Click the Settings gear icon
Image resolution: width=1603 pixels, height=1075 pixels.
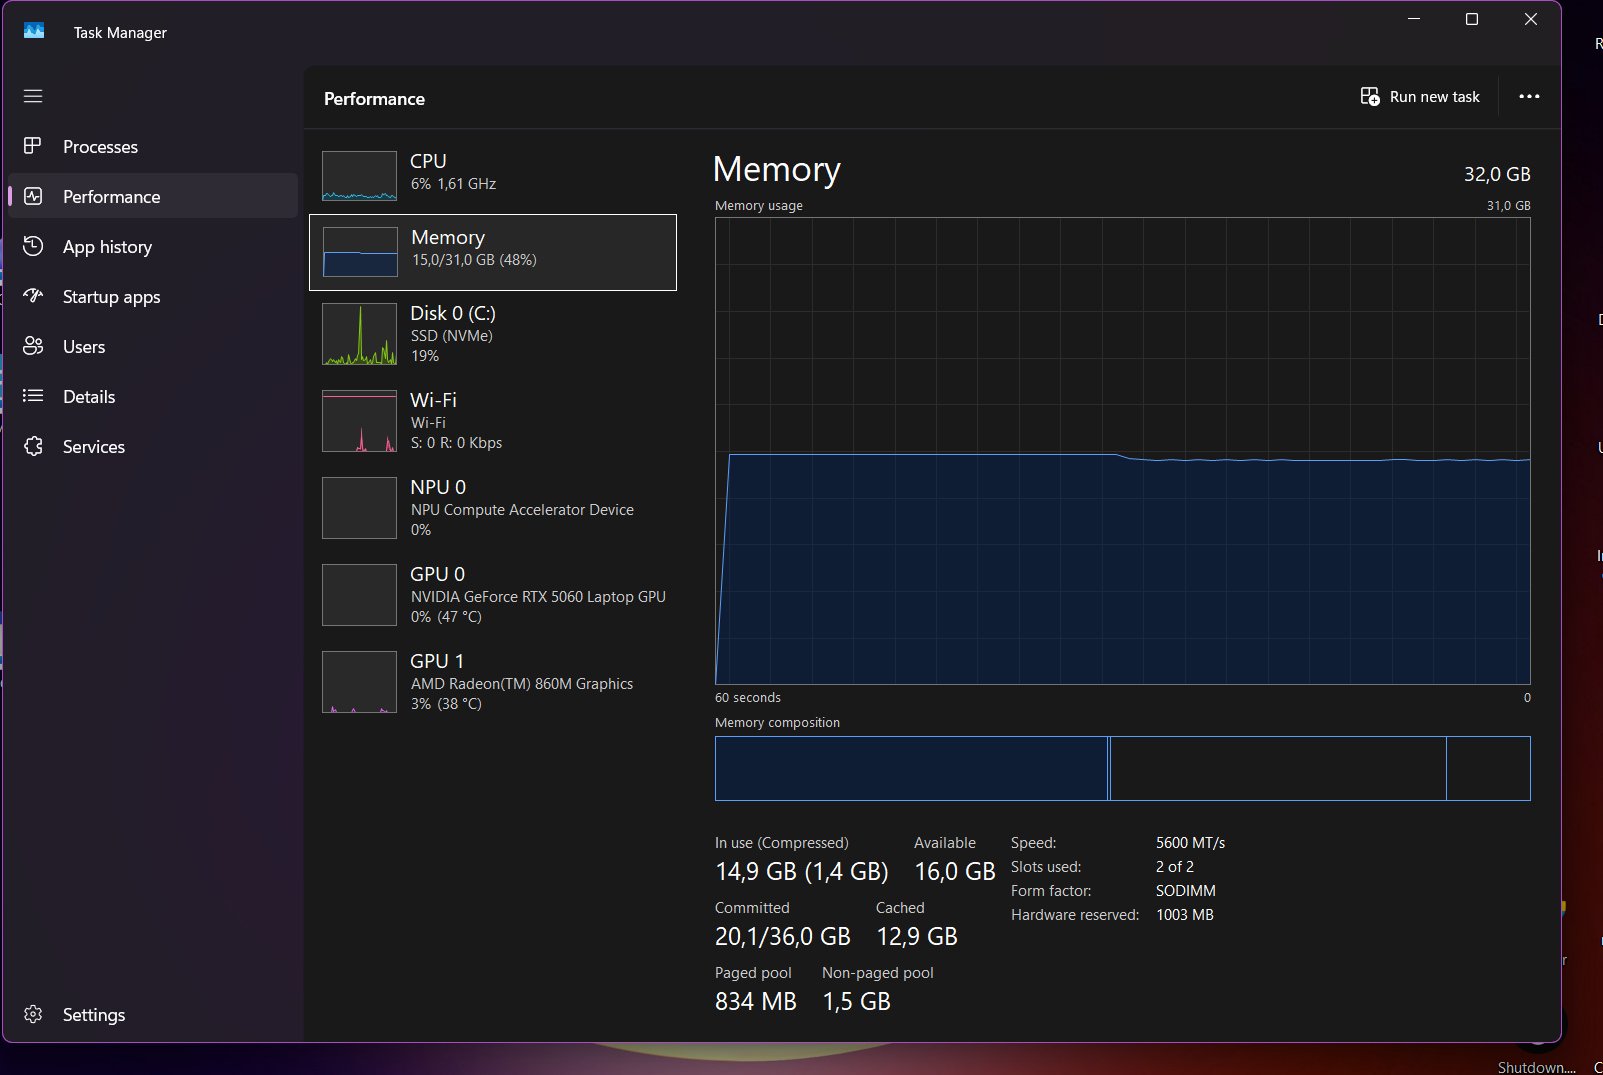[33, 1014]
